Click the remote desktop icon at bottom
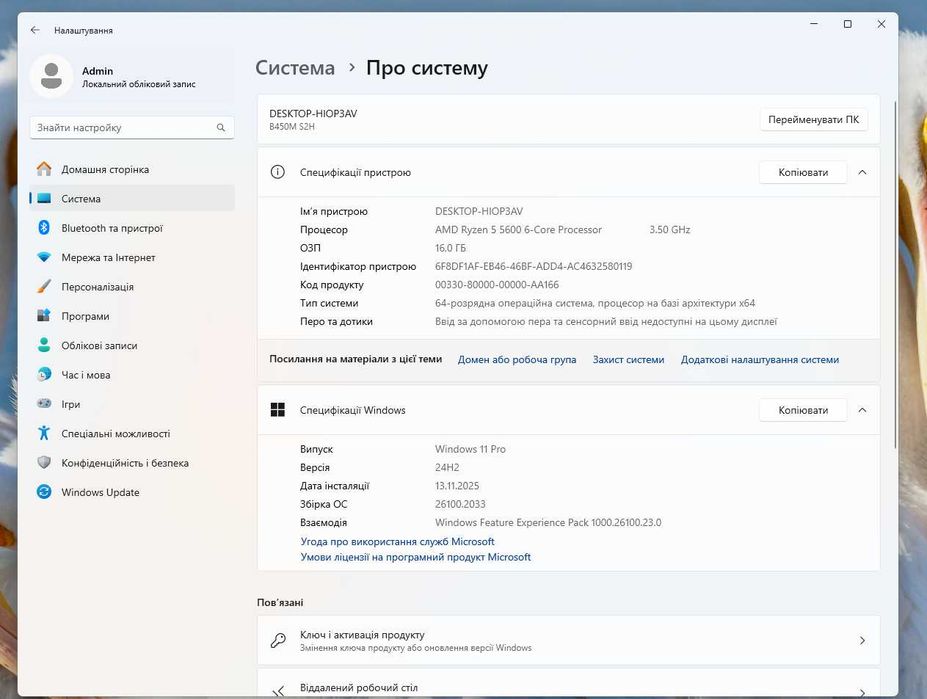Image resolution: width=927 pixels, height=699 pixels. [278, 691]
